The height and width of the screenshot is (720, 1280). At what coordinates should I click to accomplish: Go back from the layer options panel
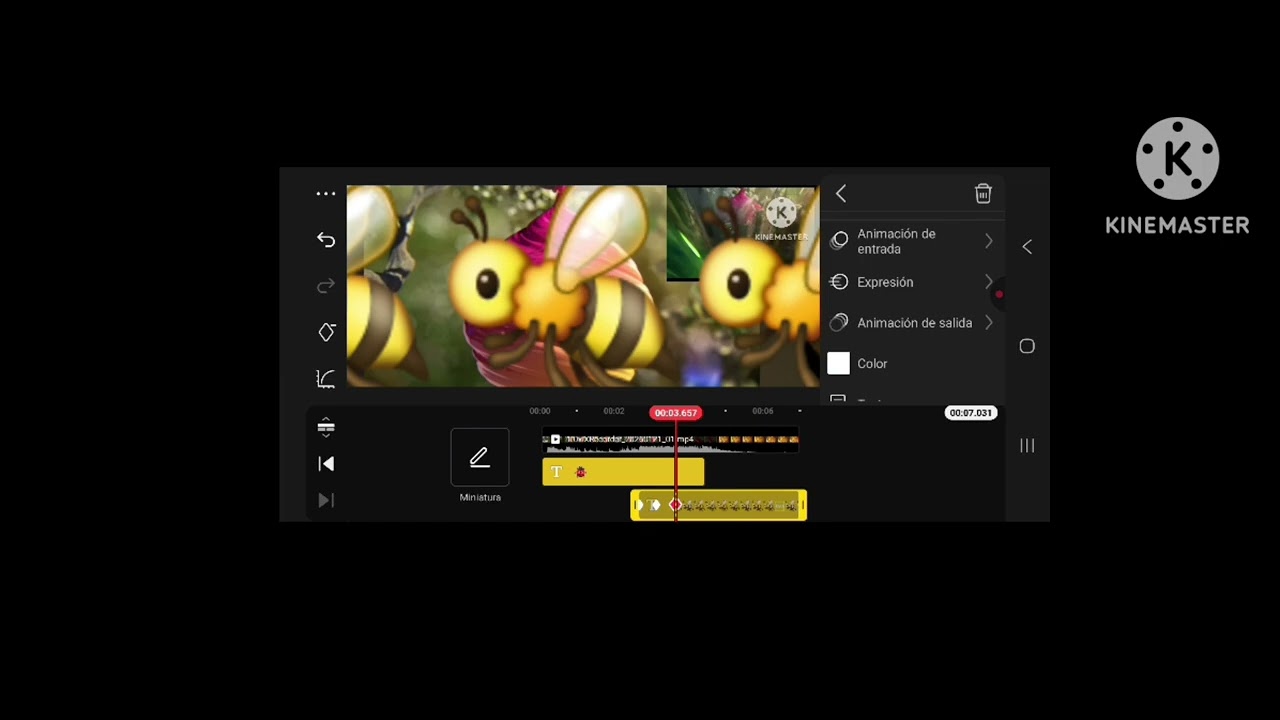coord(841,194)
